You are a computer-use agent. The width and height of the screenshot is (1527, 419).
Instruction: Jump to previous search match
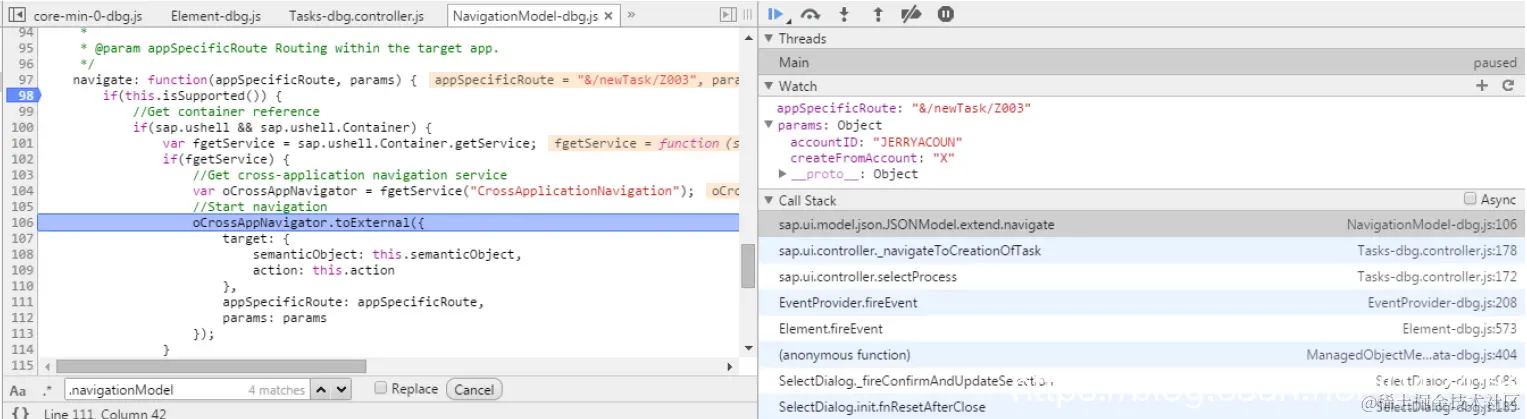[x=321, y=390]
